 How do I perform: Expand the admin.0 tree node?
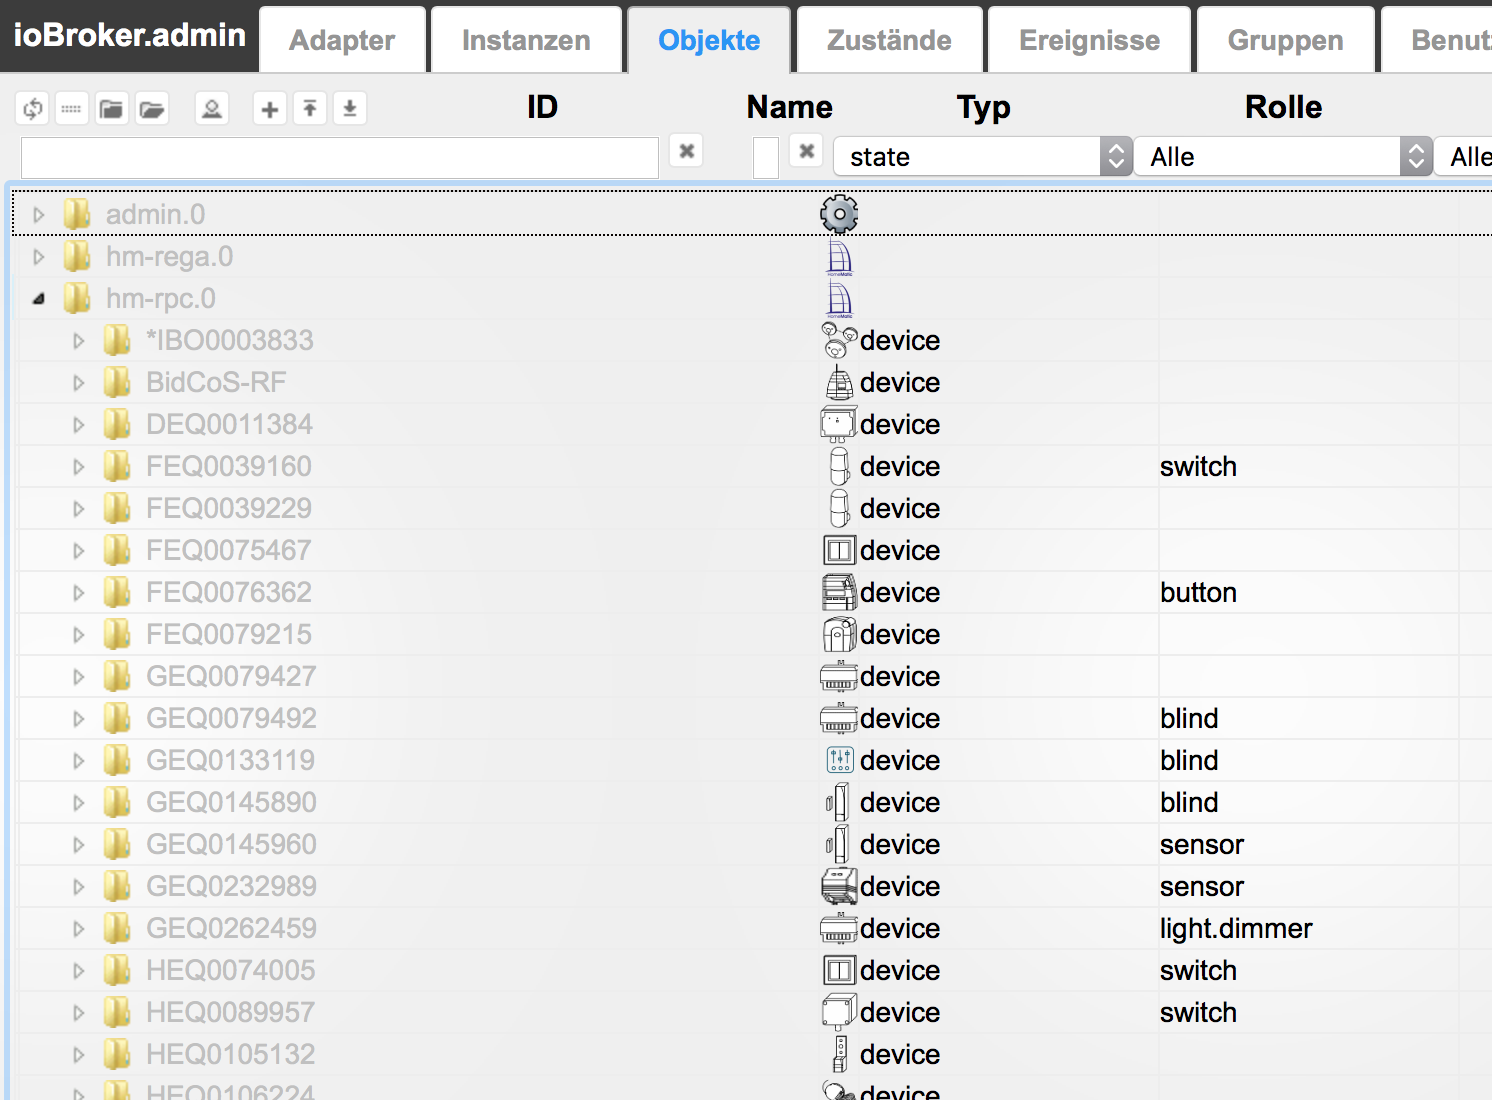39,215
